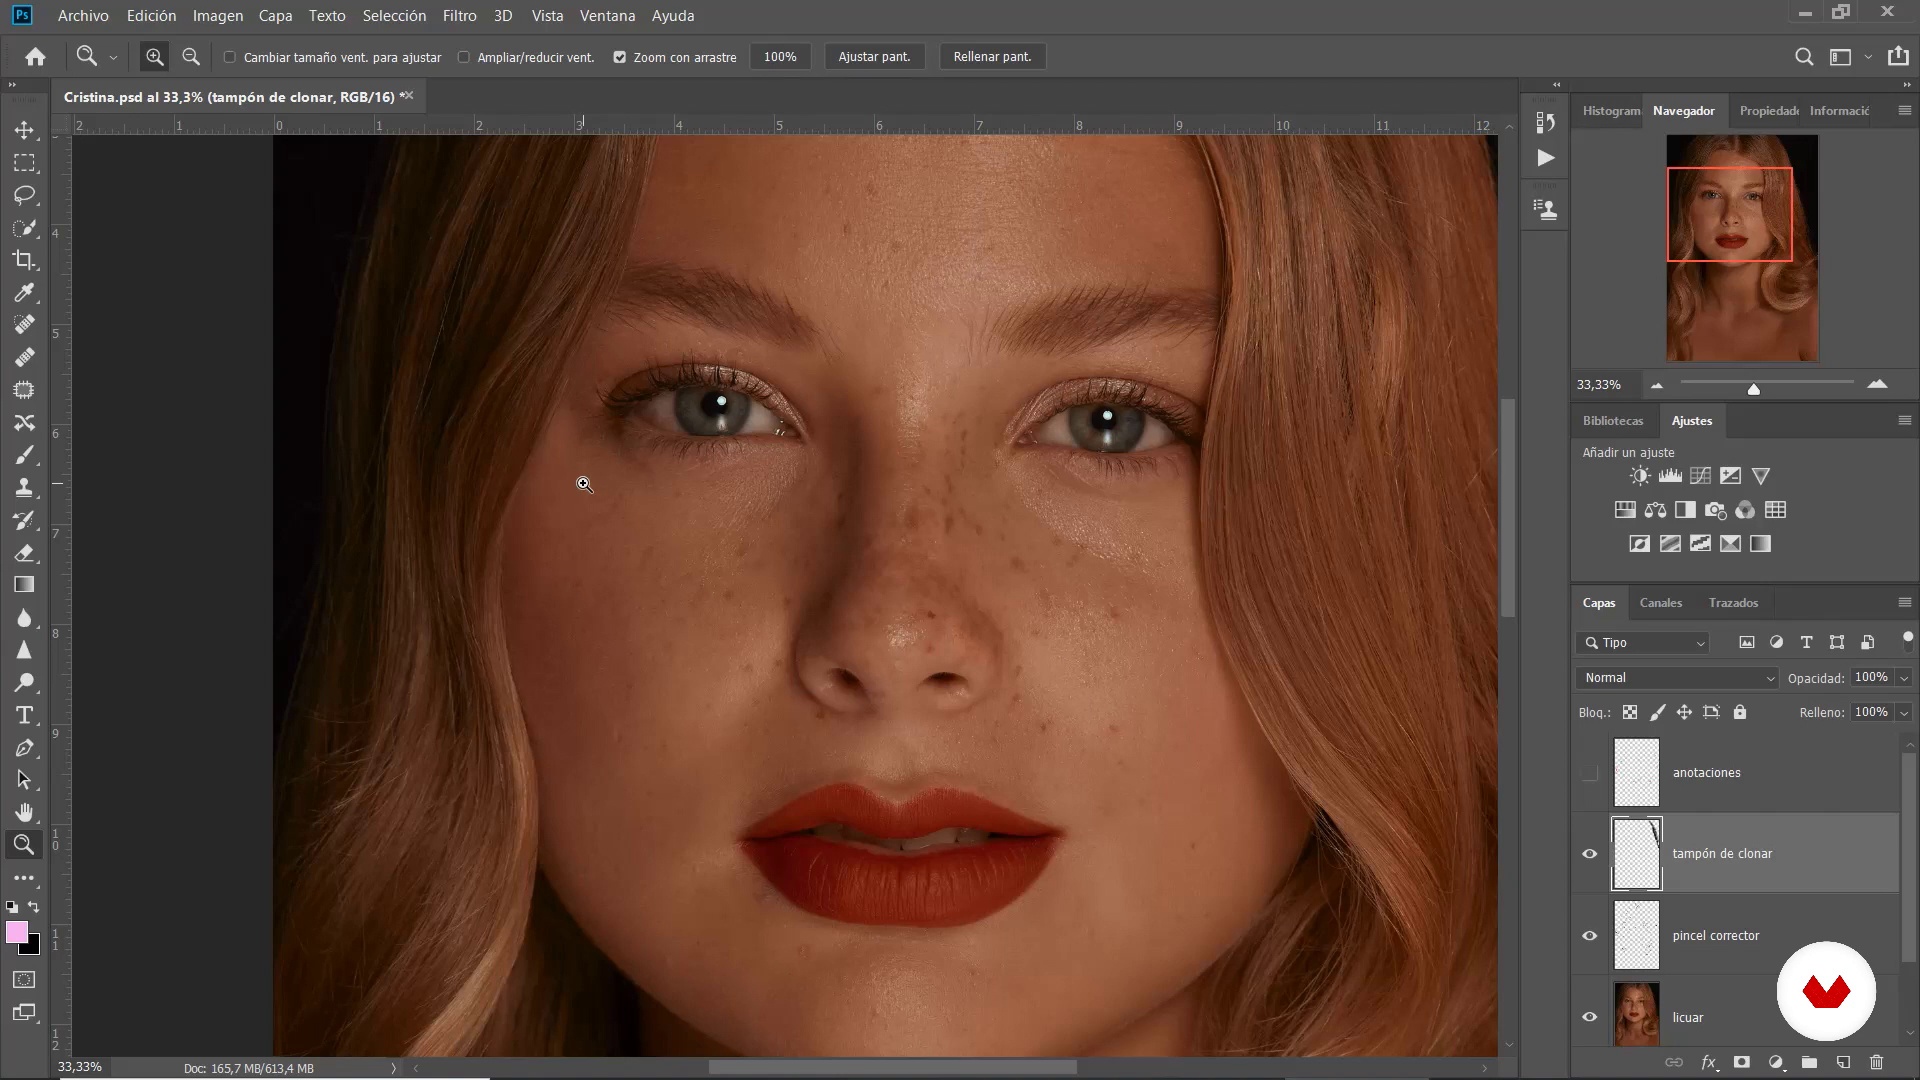Select the Pen tool

click(x=24, y=748)
